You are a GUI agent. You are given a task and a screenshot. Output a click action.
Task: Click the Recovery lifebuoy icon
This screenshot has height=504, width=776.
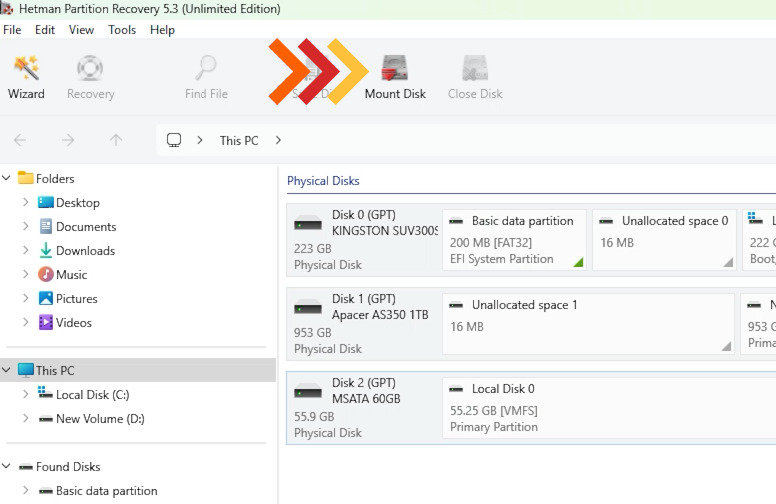click(90, 68)
